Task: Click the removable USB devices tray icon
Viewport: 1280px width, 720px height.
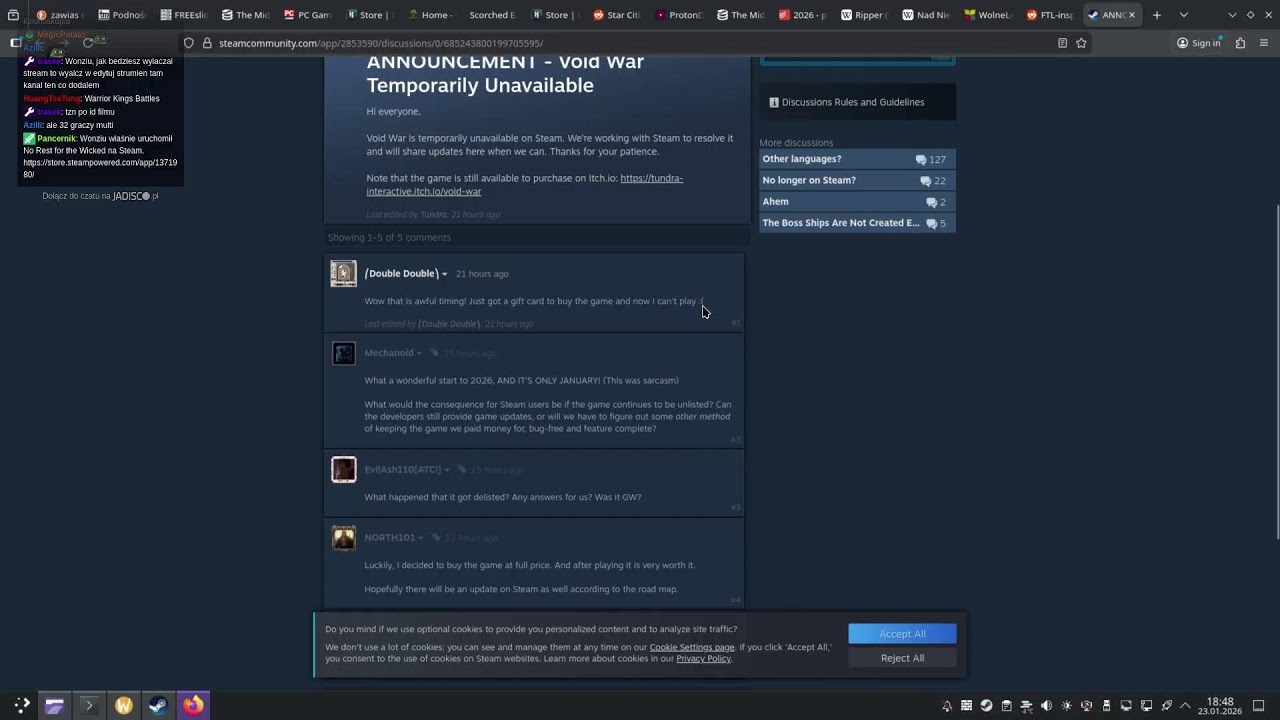Action: pyautogui.click(x=1107, y=706)
